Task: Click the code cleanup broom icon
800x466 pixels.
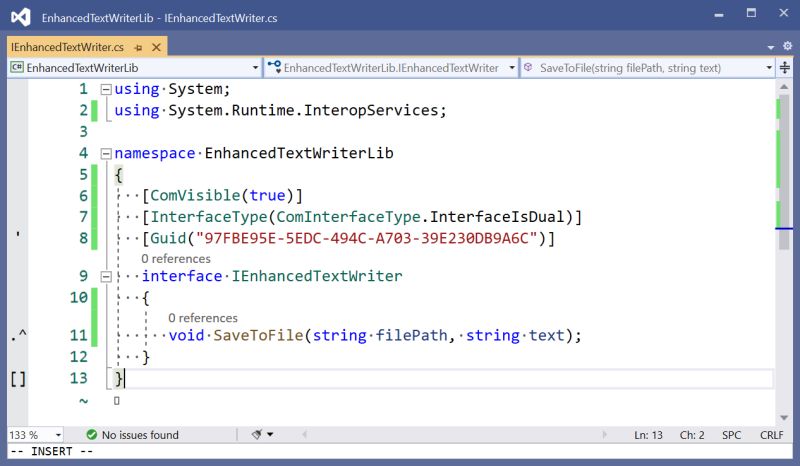Action: click(257, 435)
